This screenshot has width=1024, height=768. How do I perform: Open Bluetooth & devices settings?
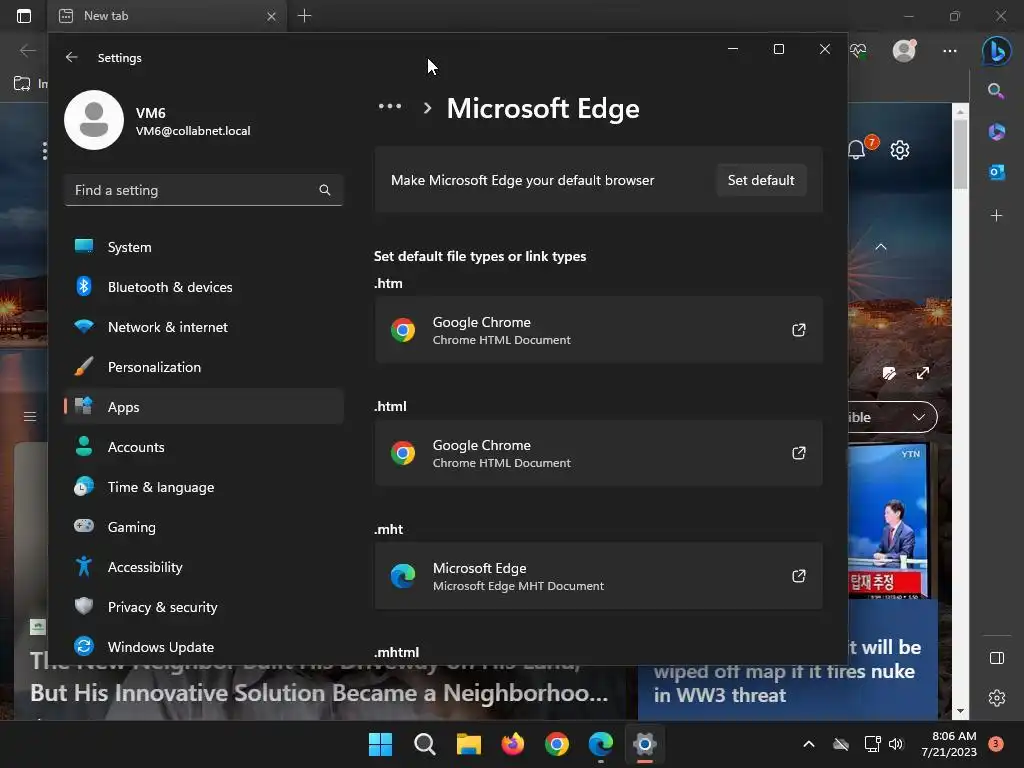click(x=204, y=287)
